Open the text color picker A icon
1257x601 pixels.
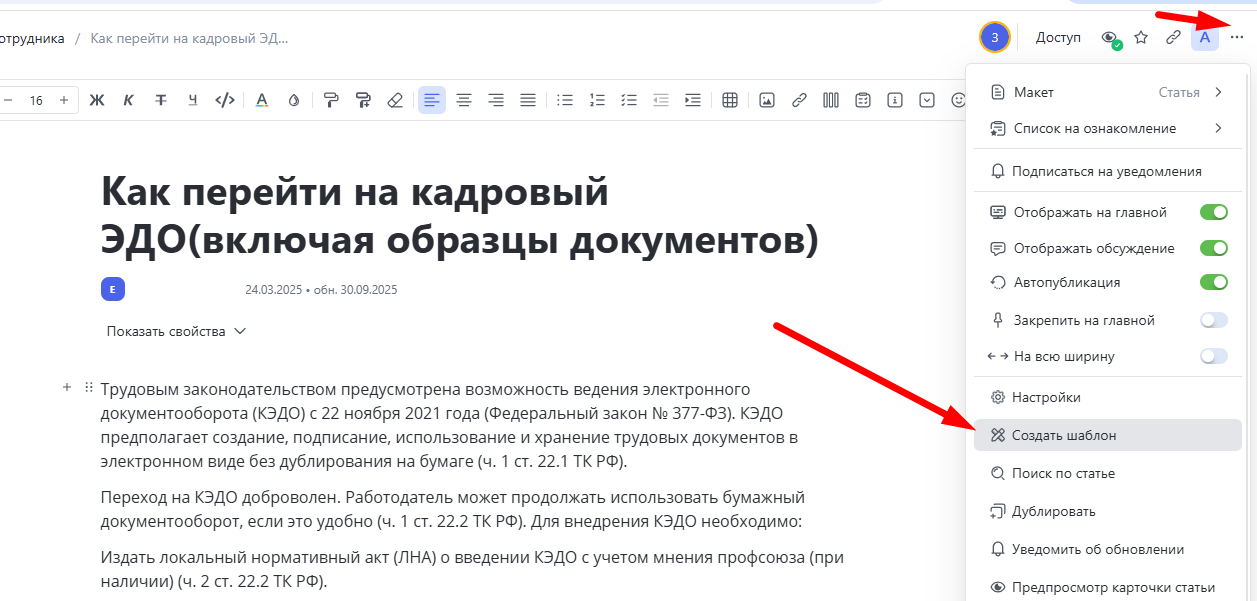tap(261, 99)
